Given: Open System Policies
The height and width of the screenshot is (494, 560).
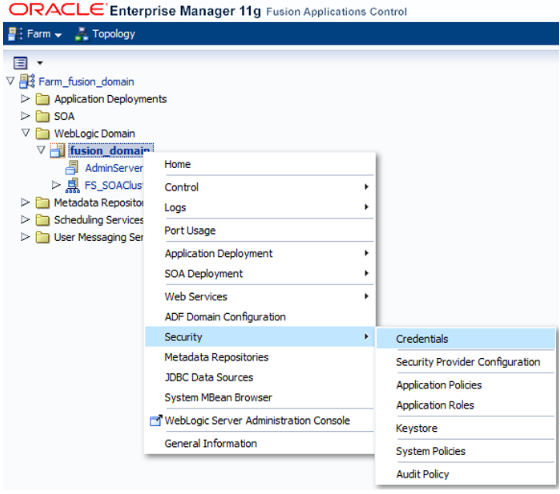Looking at the screenshot, I should pos(466,451).
